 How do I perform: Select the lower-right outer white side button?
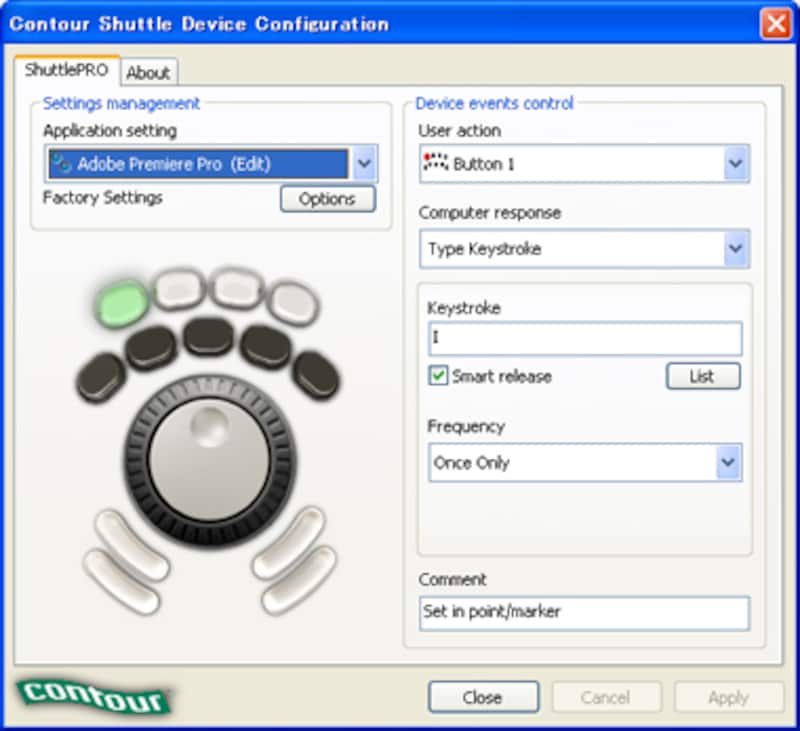pyautogui.click(x=298, y=582)
